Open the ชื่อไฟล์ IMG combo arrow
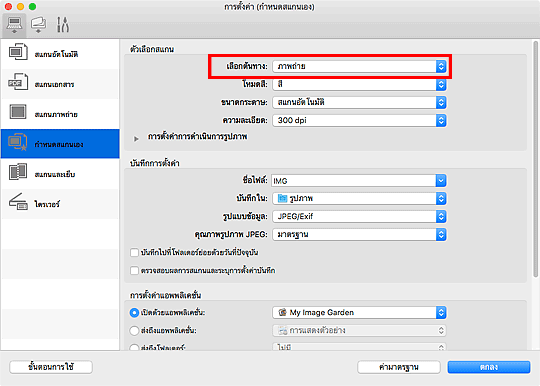The height and width of the screenshot is (386, 540). pos(441,180)
